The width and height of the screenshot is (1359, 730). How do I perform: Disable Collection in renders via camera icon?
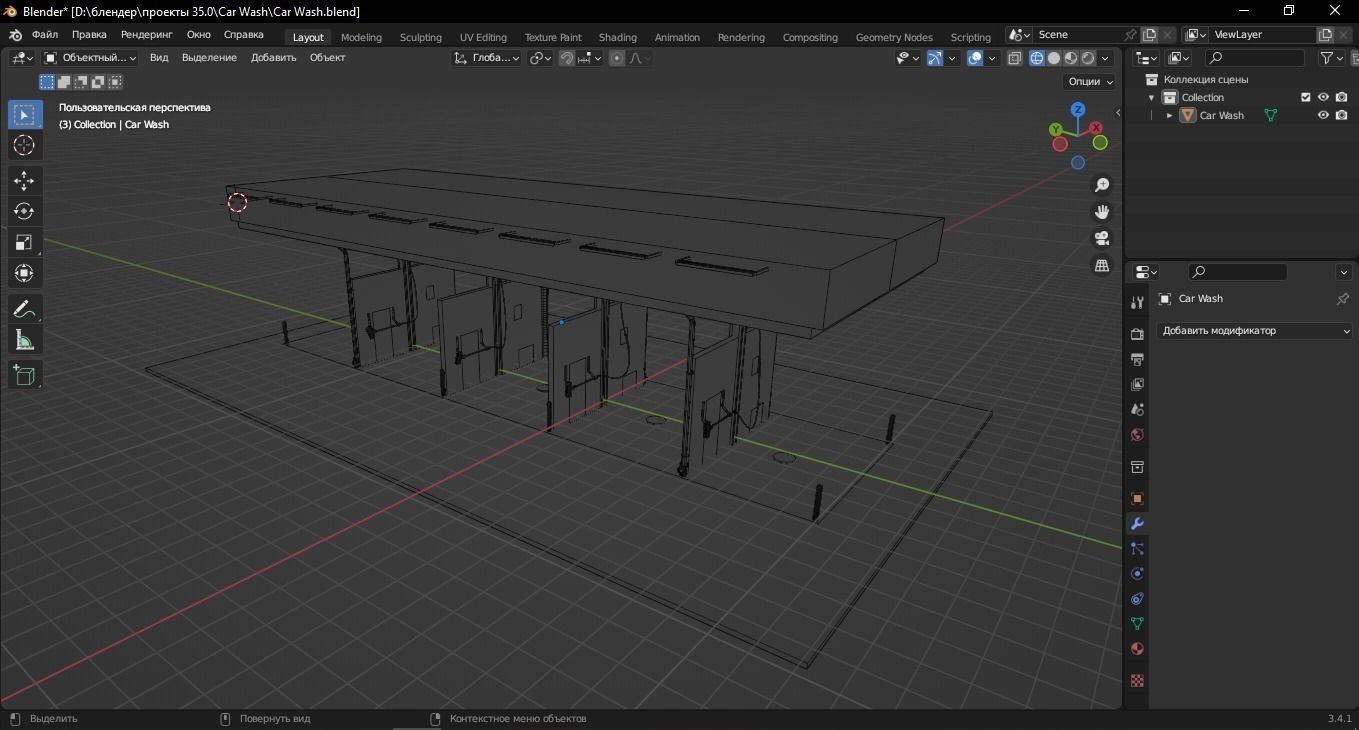1341,97
